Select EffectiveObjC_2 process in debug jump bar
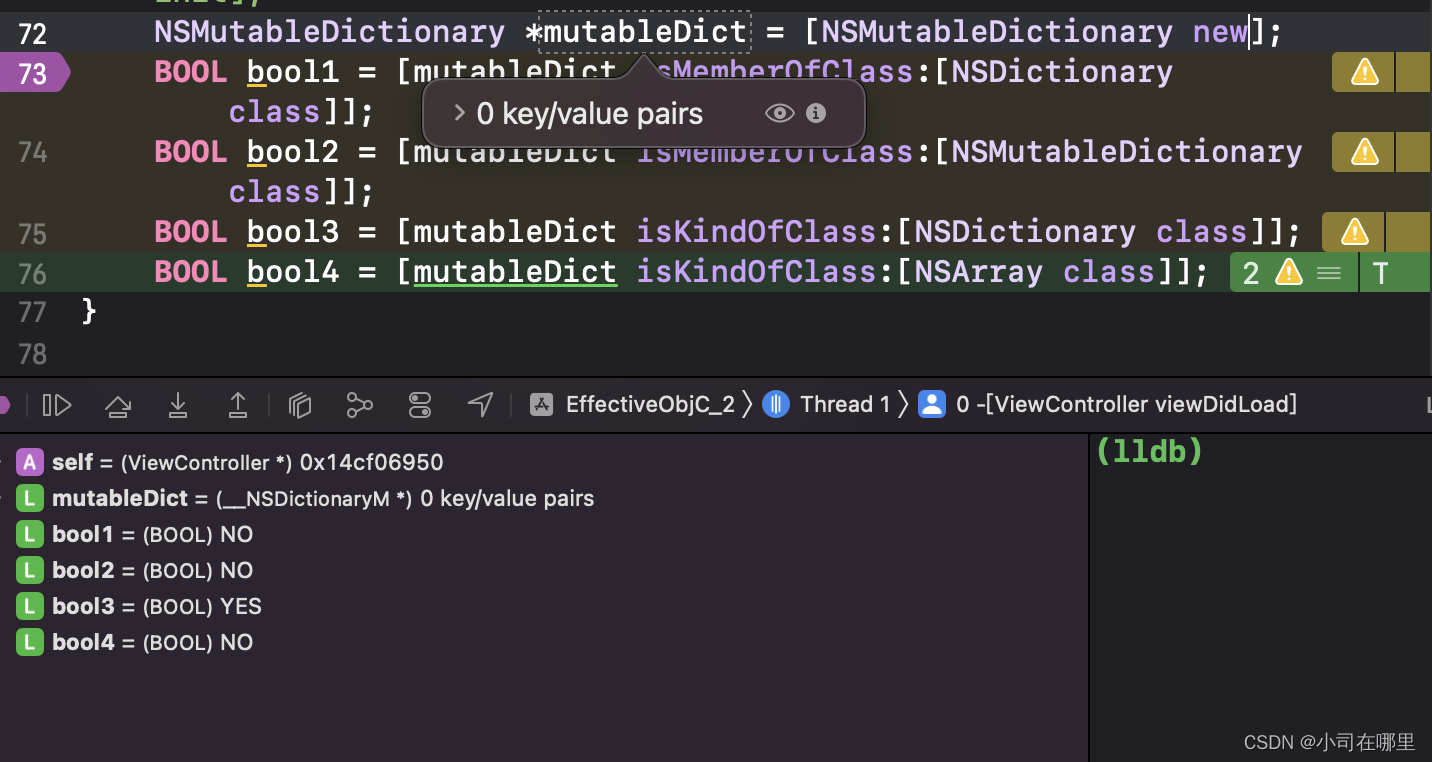Viewport: 1432px width, 762px height. pos(650,405)
